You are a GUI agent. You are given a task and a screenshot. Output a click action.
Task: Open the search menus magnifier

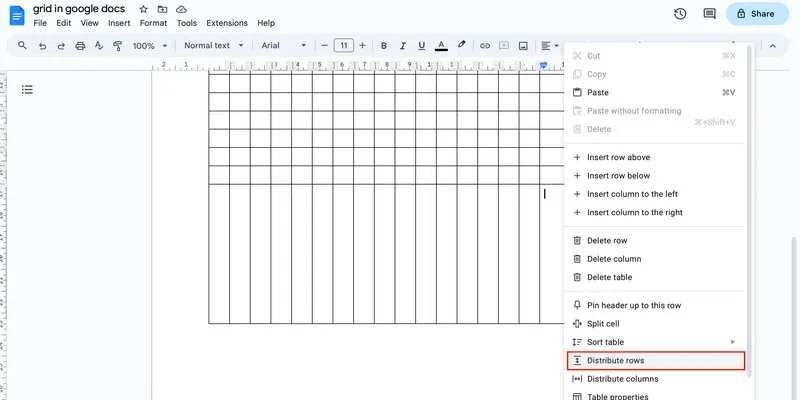(22, 45)
